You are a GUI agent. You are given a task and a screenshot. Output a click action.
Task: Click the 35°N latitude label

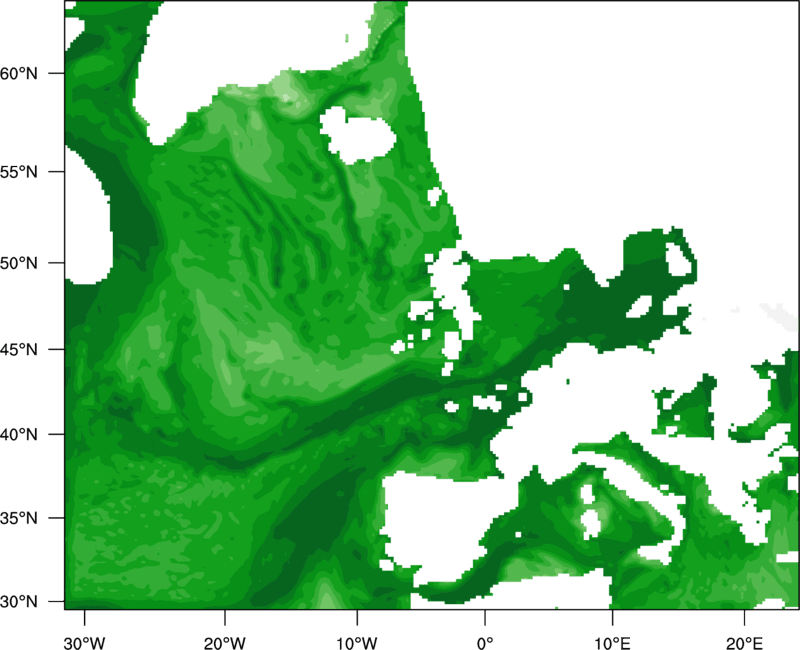pyautogui.click(x=19, y=518)
